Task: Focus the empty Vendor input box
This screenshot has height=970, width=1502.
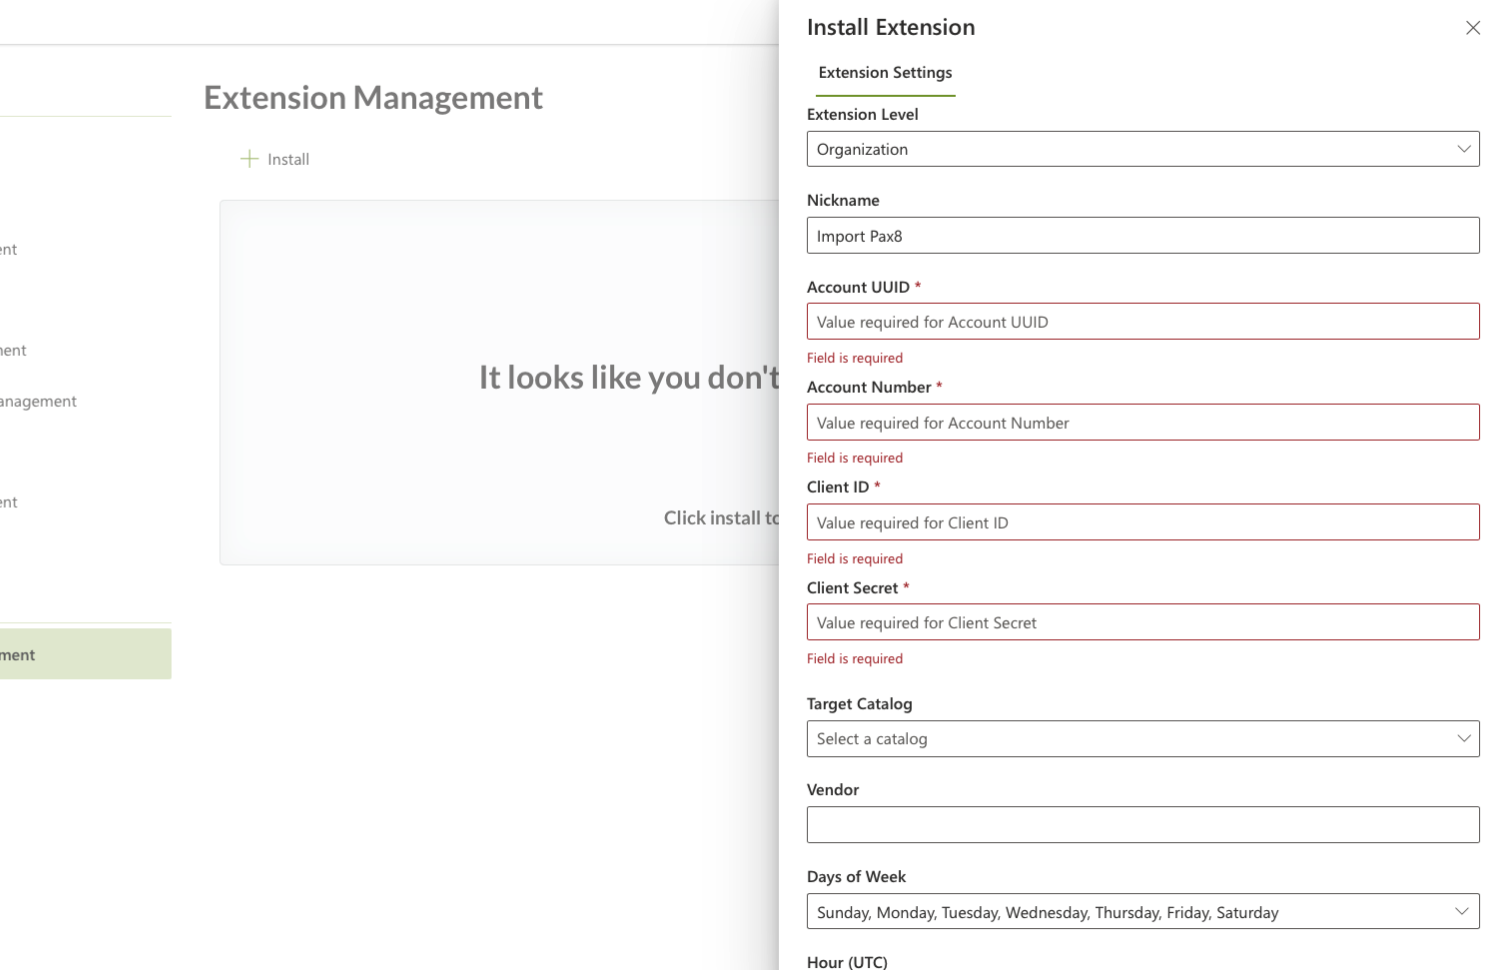Action: pos(1143,825)
